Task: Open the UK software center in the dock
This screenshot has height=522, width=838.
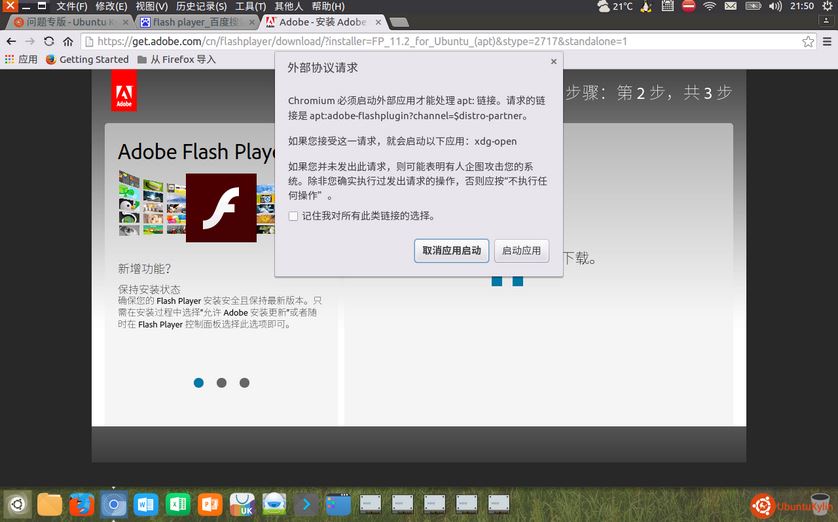Action: (x=242, y=504)
